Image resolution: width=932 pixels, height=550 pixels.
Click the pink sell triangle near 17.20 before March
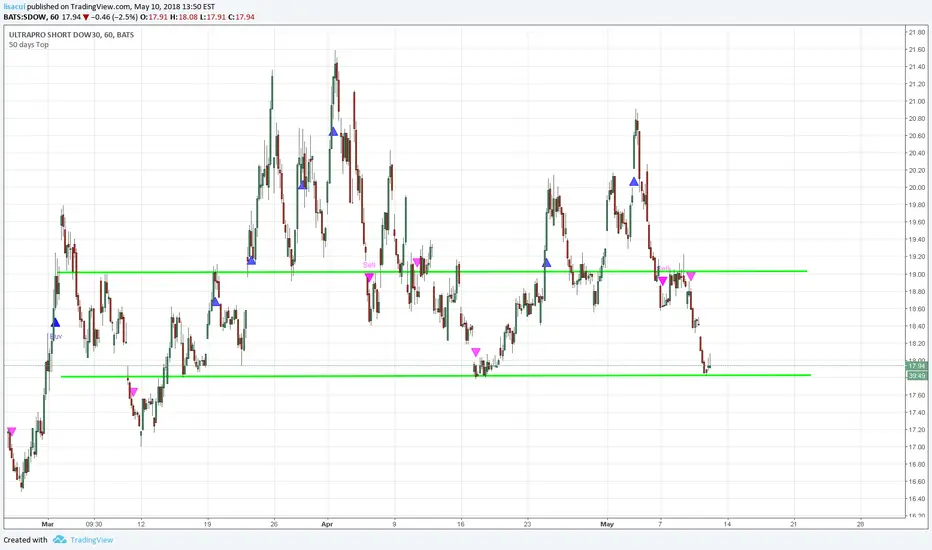coord(11,431)
